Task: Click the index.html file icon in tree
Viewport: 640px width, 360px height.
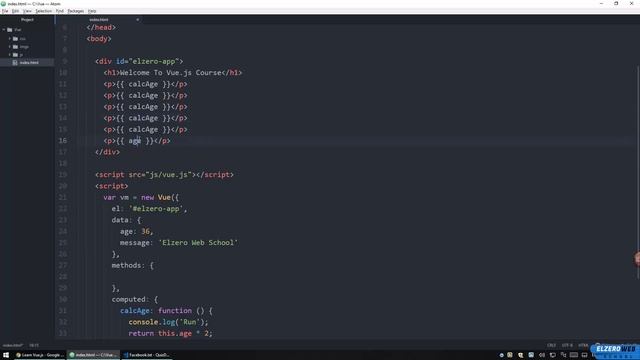Action: click(x=16, y=62)
